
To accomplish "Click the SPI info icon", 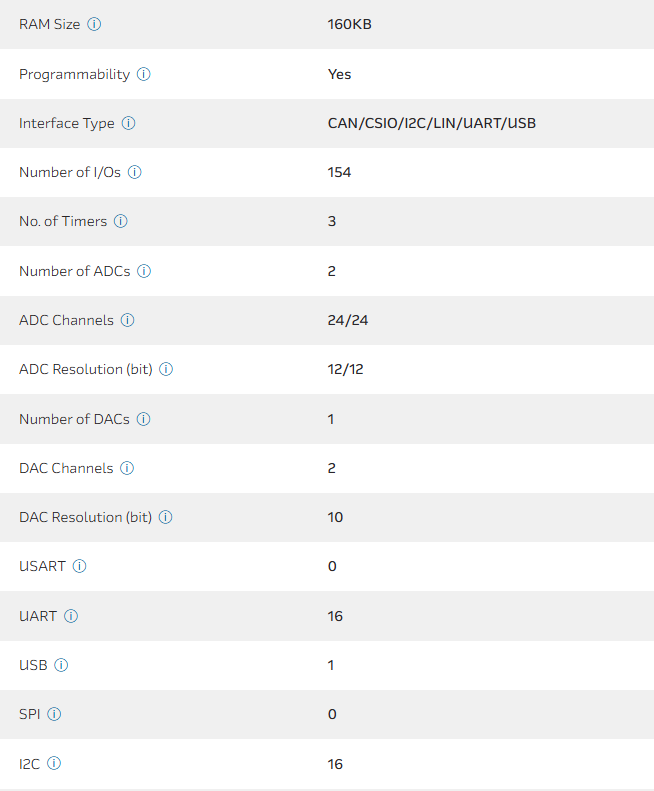I will 54,714.
